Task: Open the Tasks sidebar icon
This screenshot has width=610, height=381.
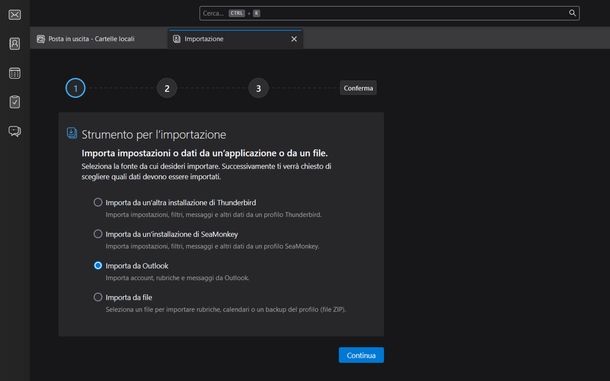Action: [x=15, y=102]
